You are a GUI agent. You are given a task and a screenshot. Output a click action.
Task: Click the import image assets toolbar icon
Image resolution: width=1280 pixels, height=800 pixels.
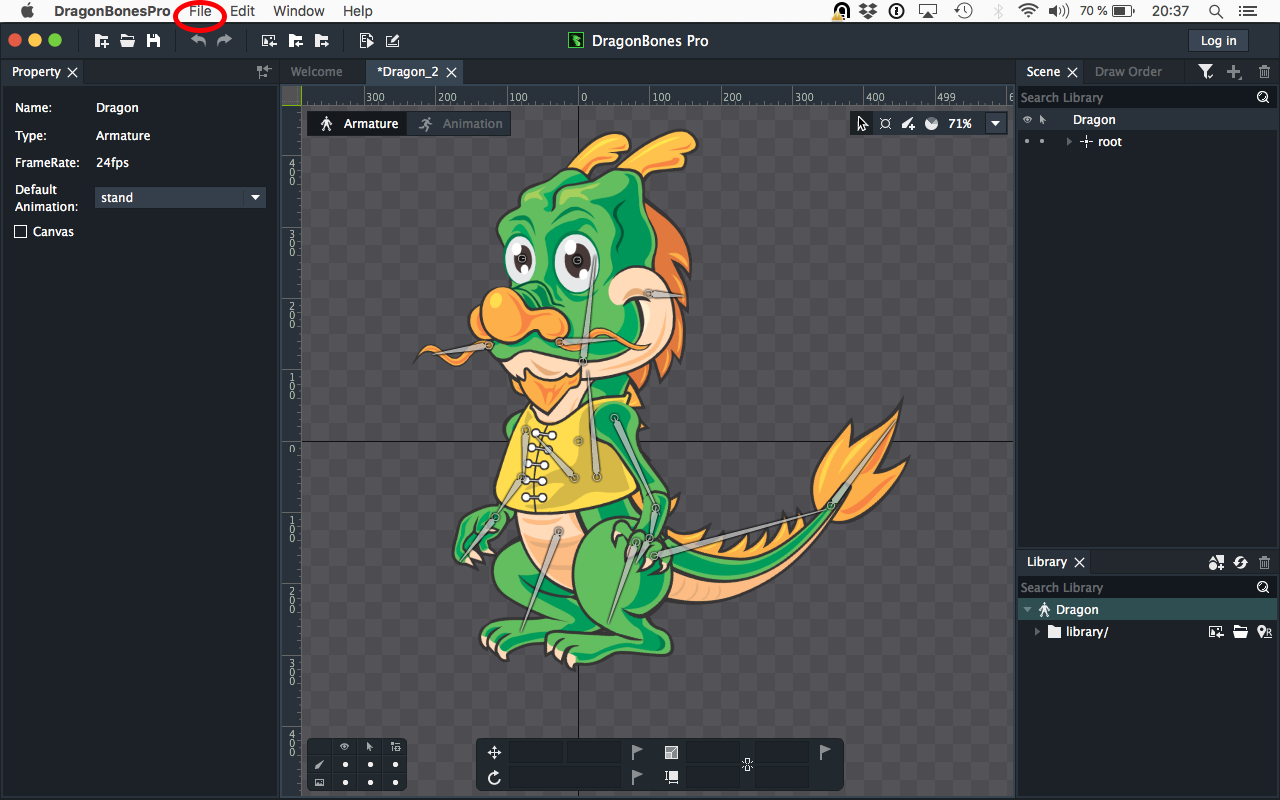pos(269,41)
